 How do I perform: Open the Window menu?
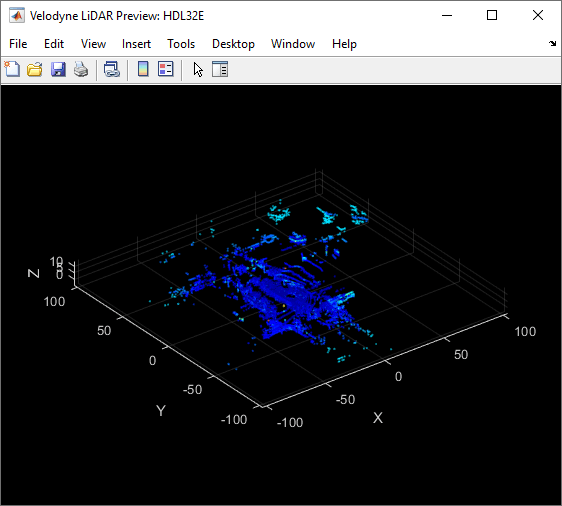pyautogui.click(x=293, y=44)
